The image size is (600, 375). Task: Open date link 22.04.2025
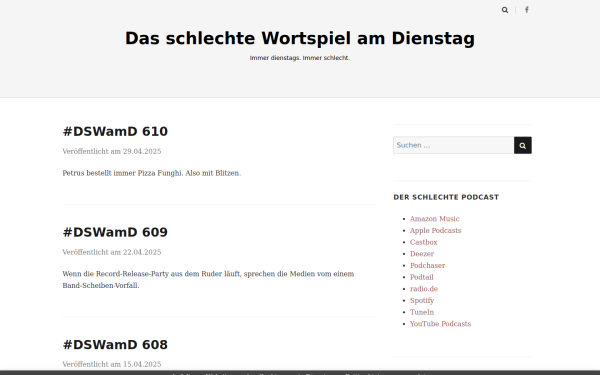coord(142,252)
